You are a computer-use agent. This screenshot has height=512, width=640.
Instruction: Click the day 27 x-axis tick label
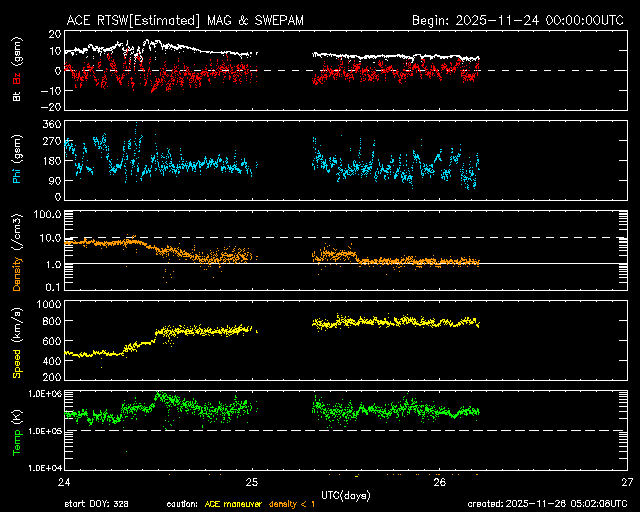pos(626,482)
